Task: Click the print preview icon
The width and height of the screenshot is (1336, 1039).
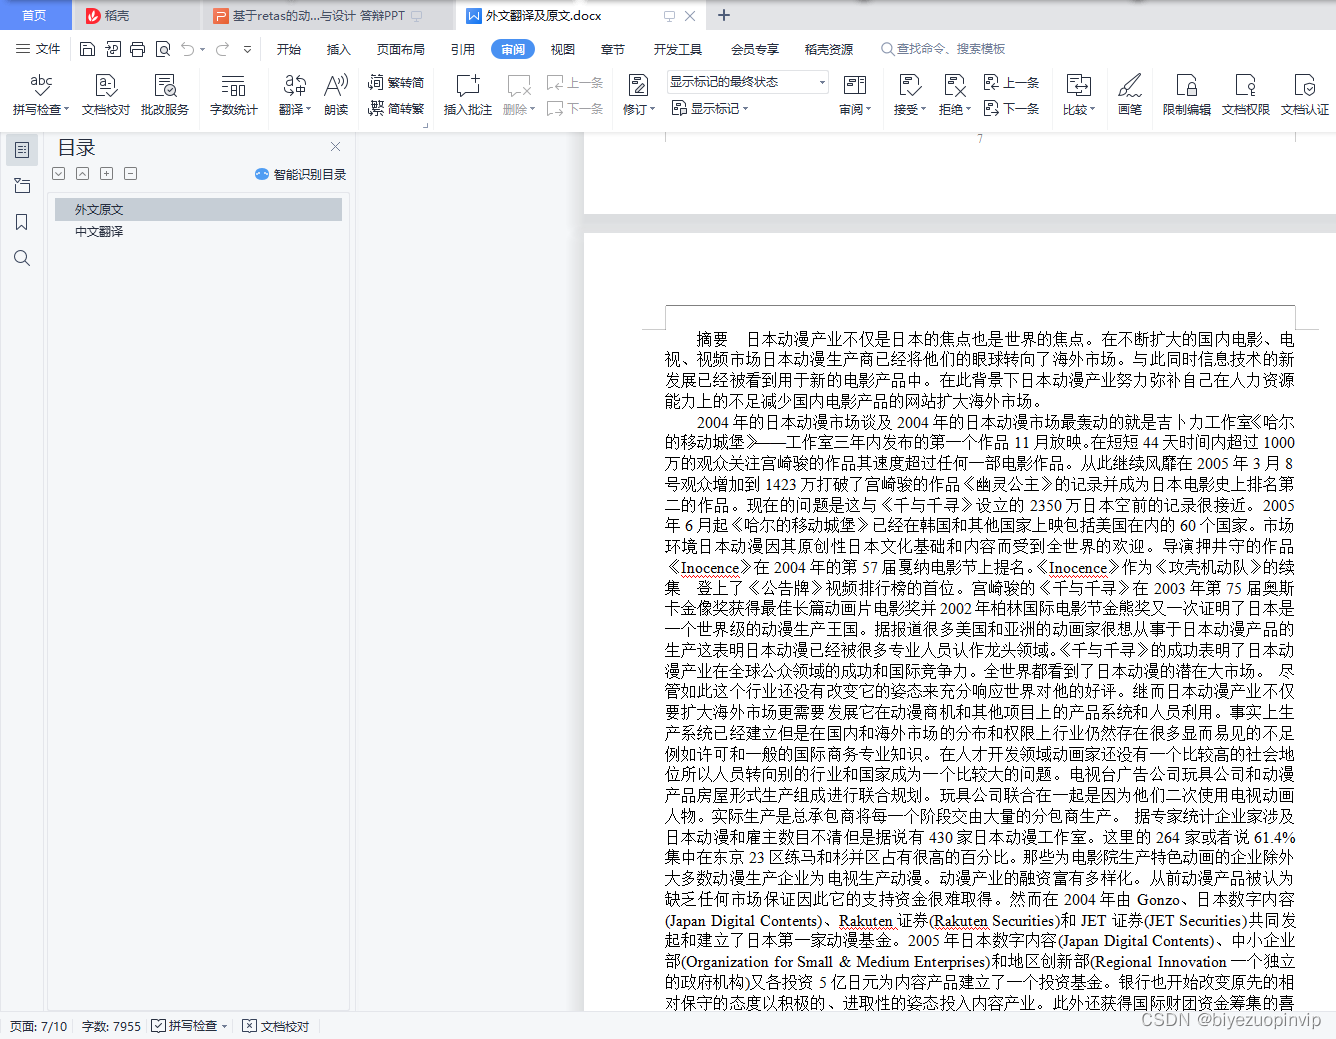Action: pyautogui.click(x=163, y=49)
